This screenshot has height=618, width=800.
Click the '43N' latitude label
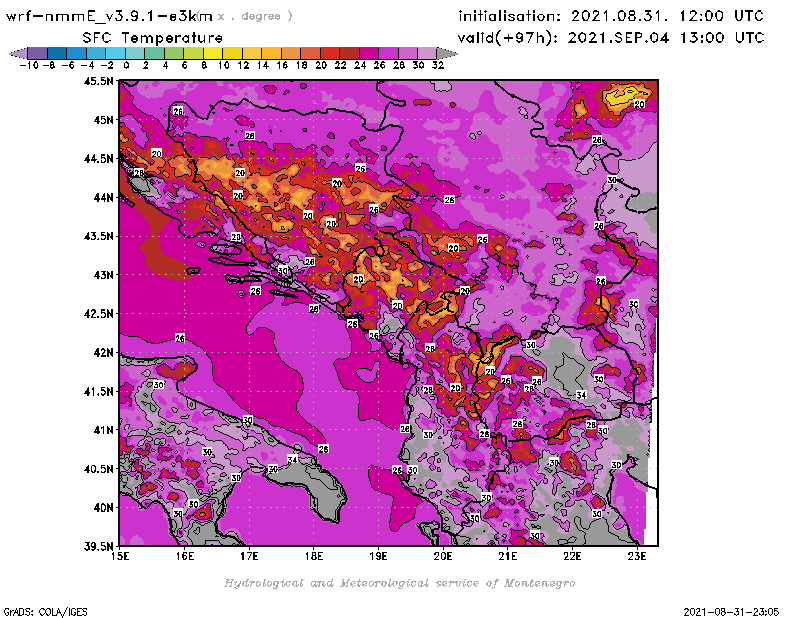point(103,275)
